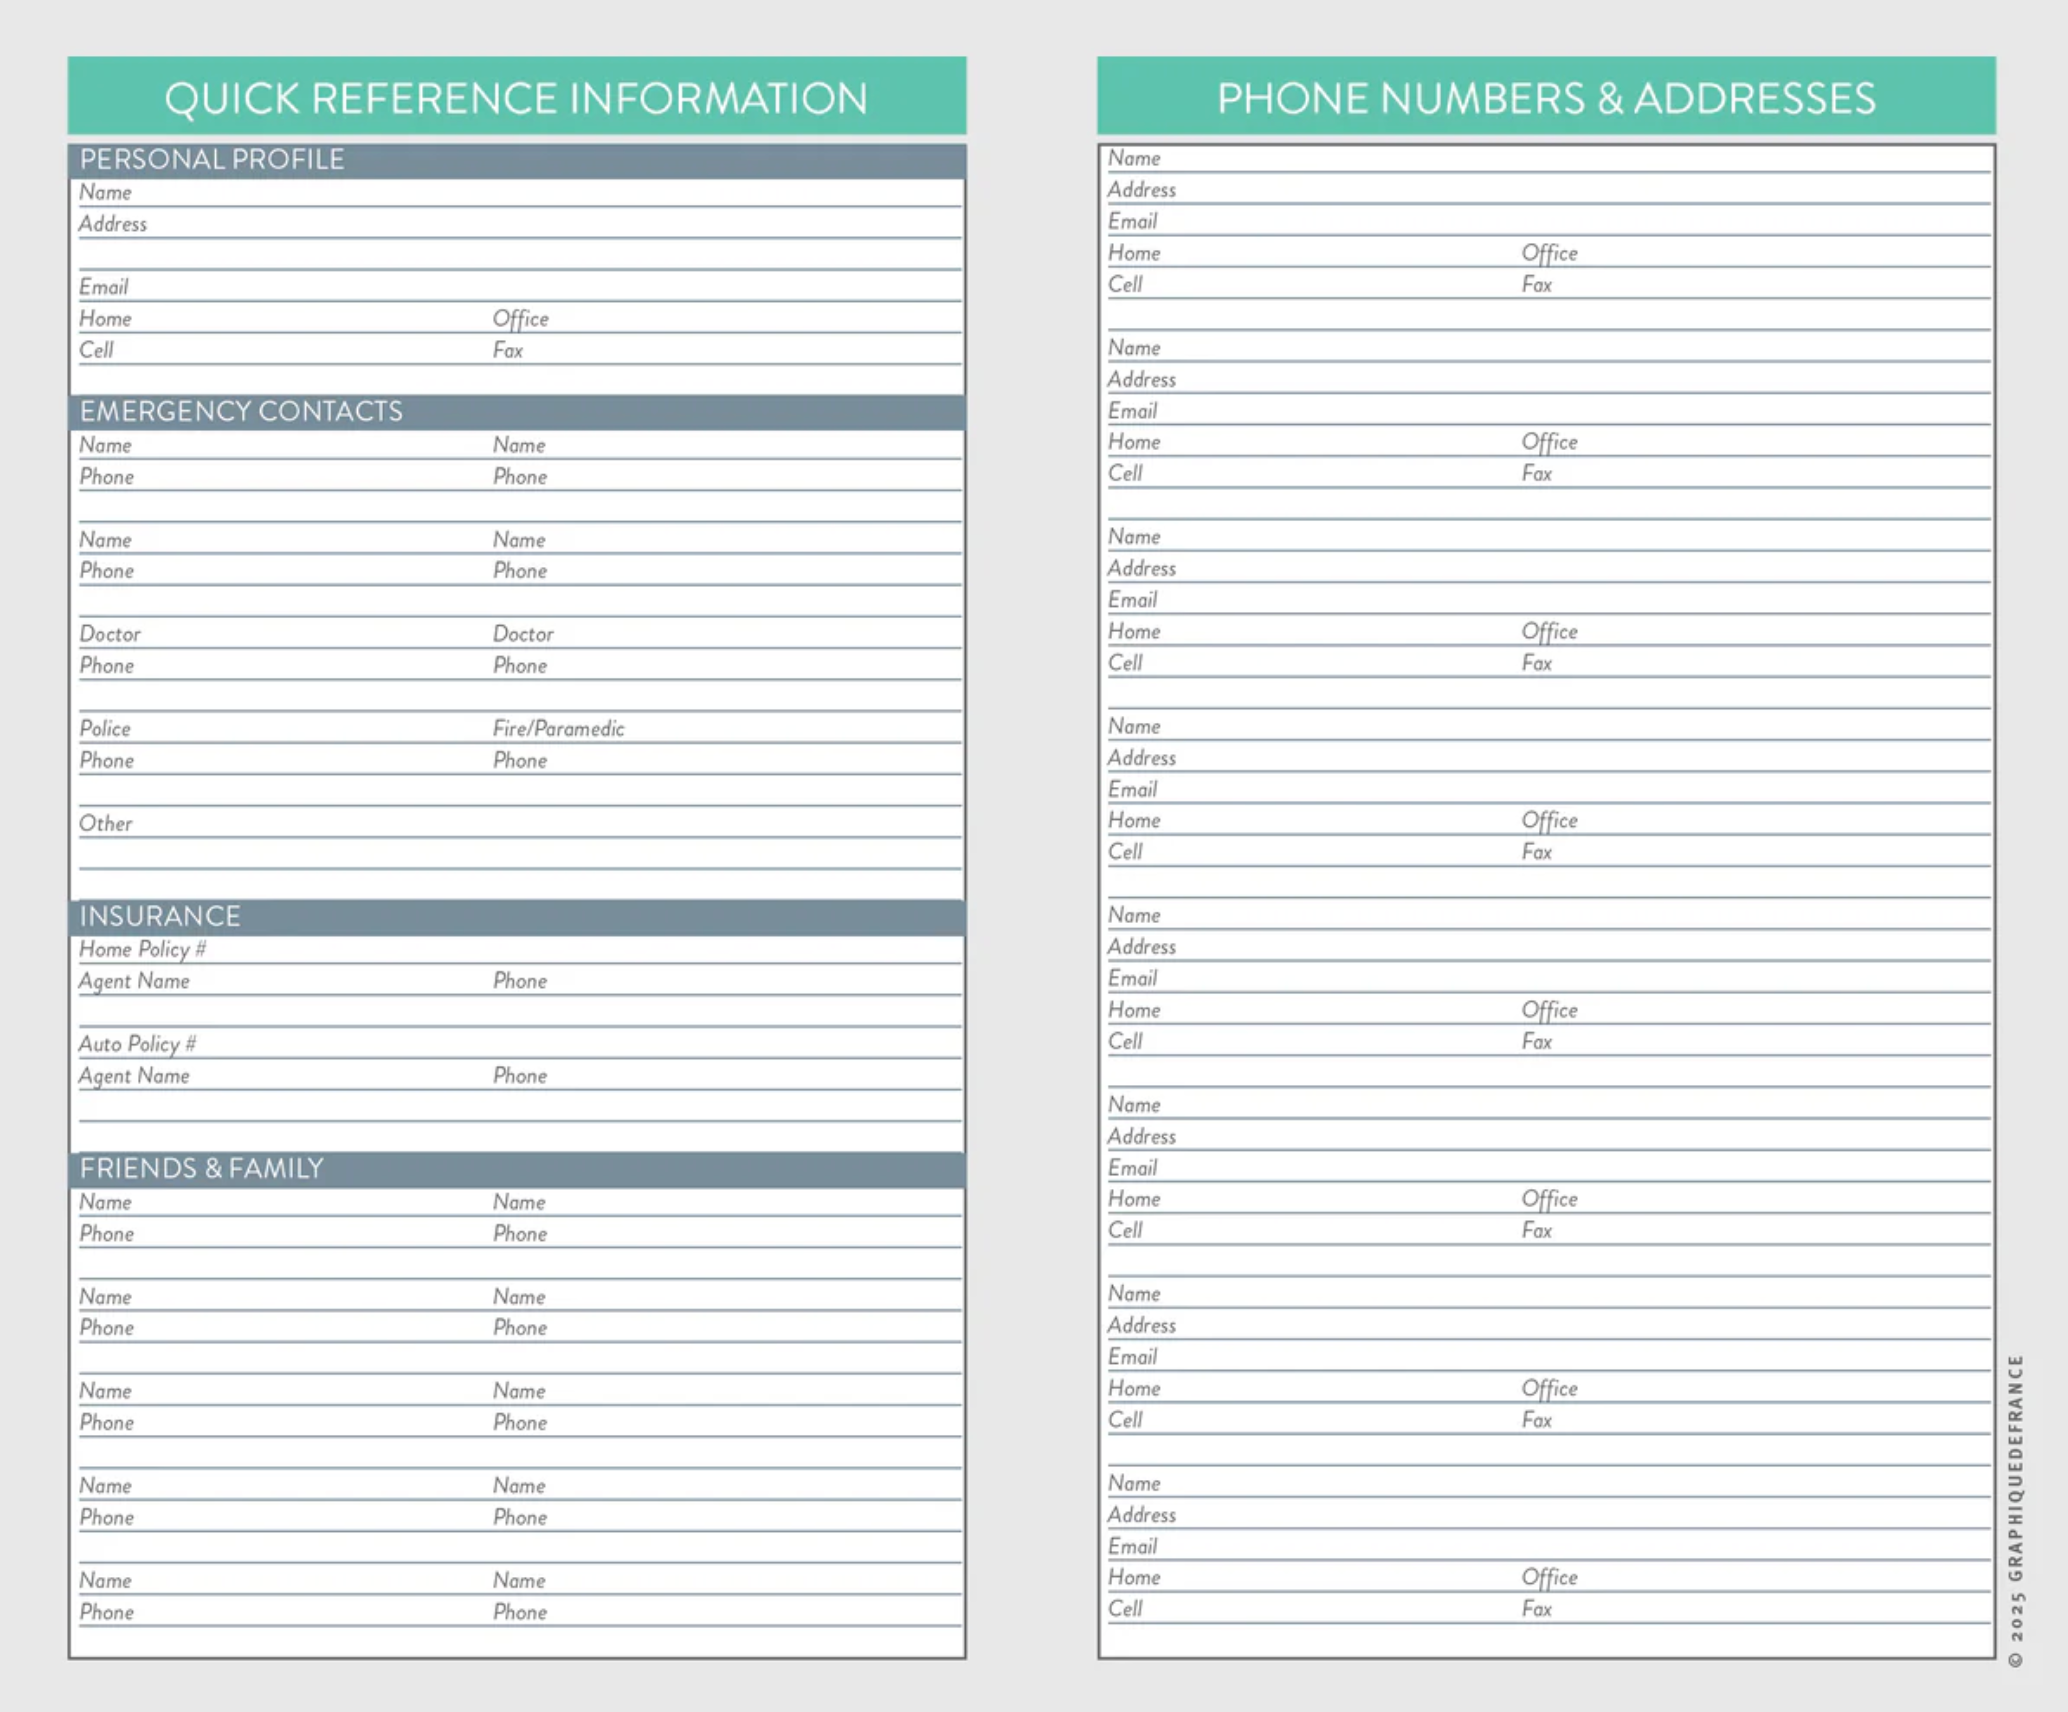Click Agent Name under Auto Policy #
The width and height of the screenshot is (2068, 1712).
tap(134, 1077)
